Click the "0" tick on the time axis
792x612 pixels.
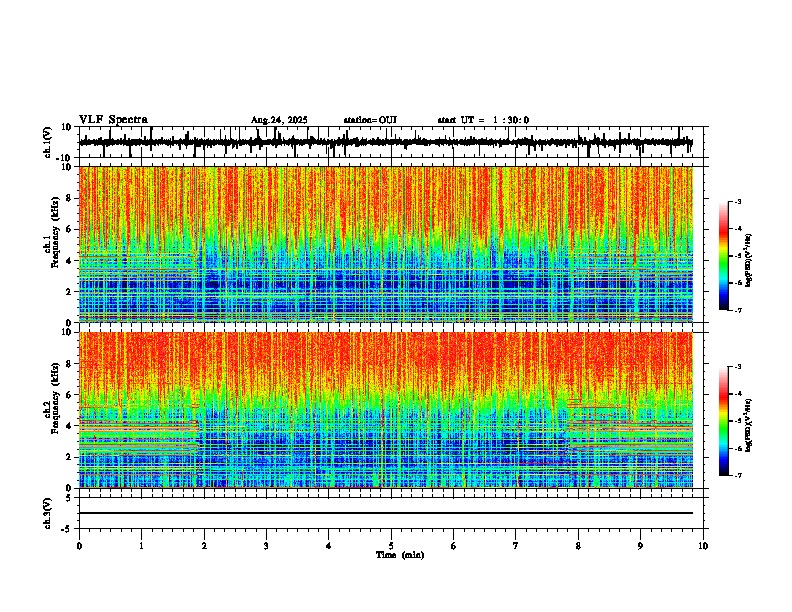coord(79,546)
